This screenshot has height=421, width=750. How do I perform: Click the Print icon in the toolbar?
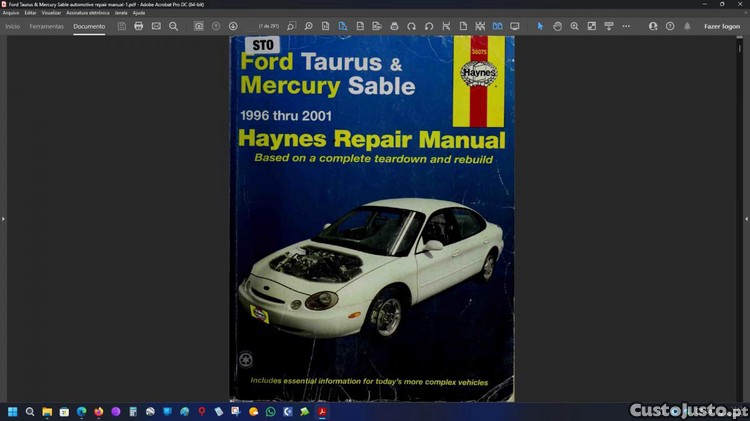138,26
